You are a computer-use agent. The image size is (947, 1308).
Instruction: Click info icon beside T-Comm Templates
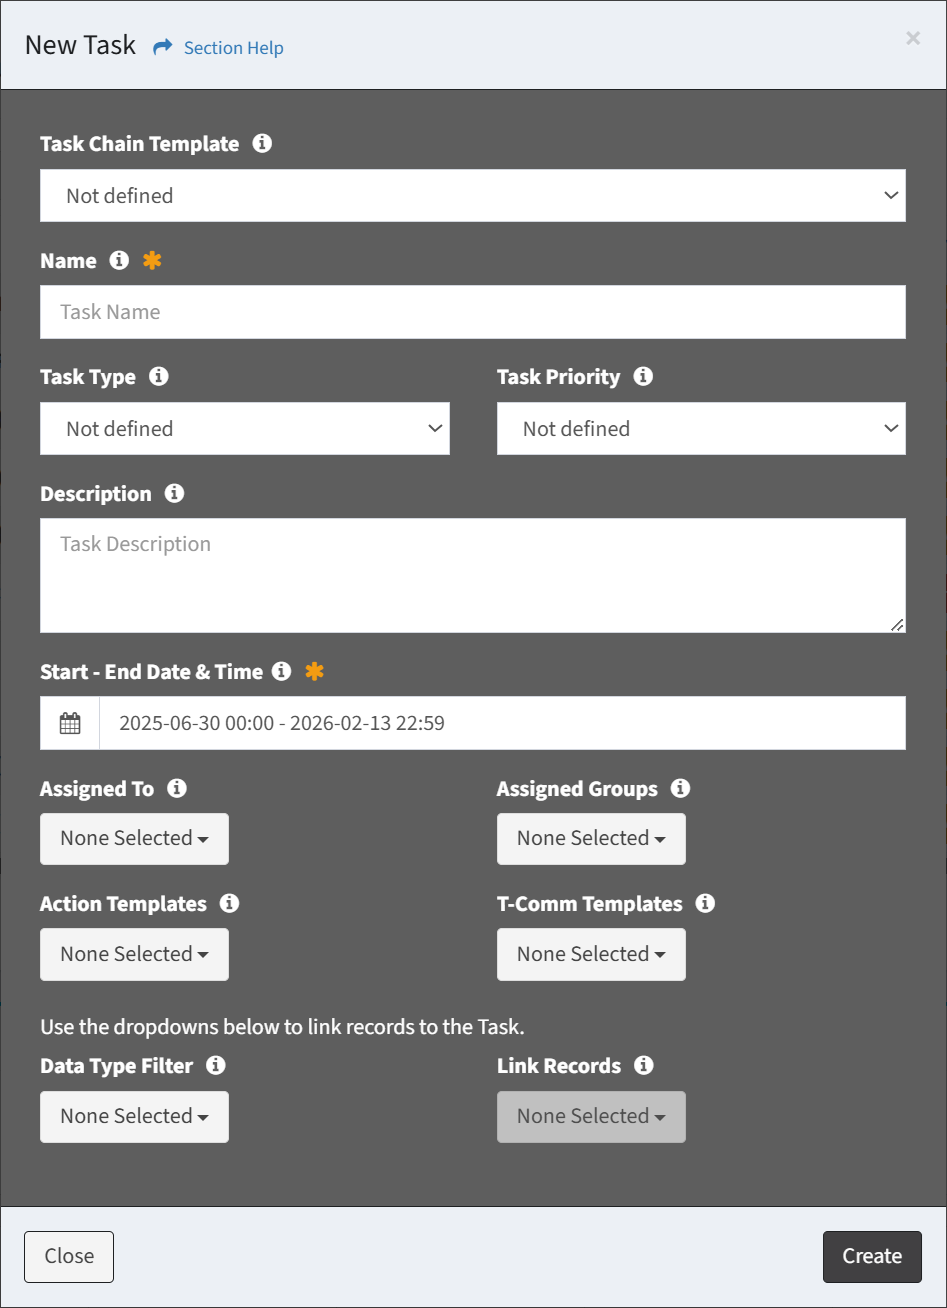click(705, 903)
